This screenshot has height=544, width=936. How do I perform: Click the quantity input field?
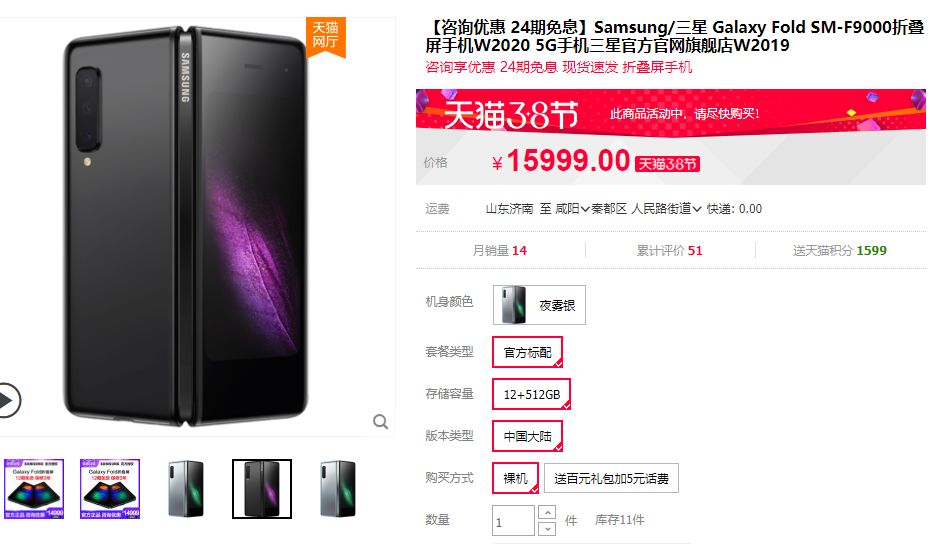pyautogui.click(x=513, y=521)
